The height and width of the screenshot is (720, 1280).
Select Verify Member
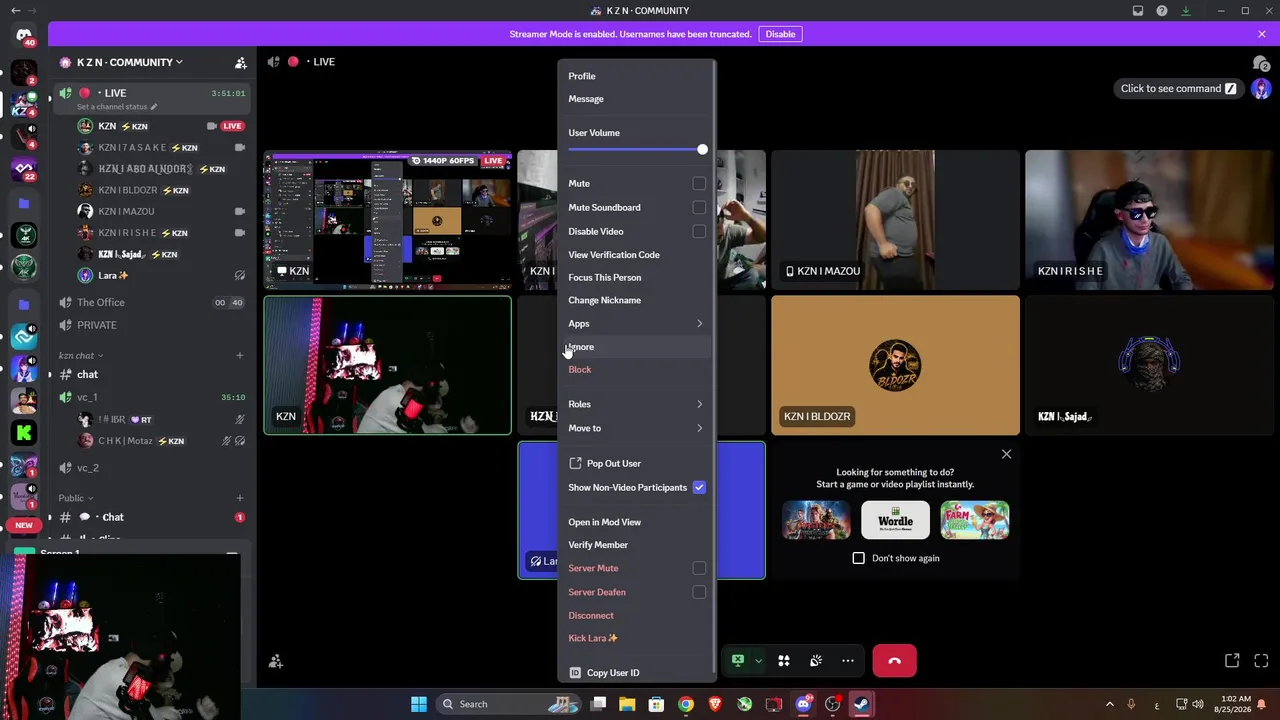[x=636, y=545]
